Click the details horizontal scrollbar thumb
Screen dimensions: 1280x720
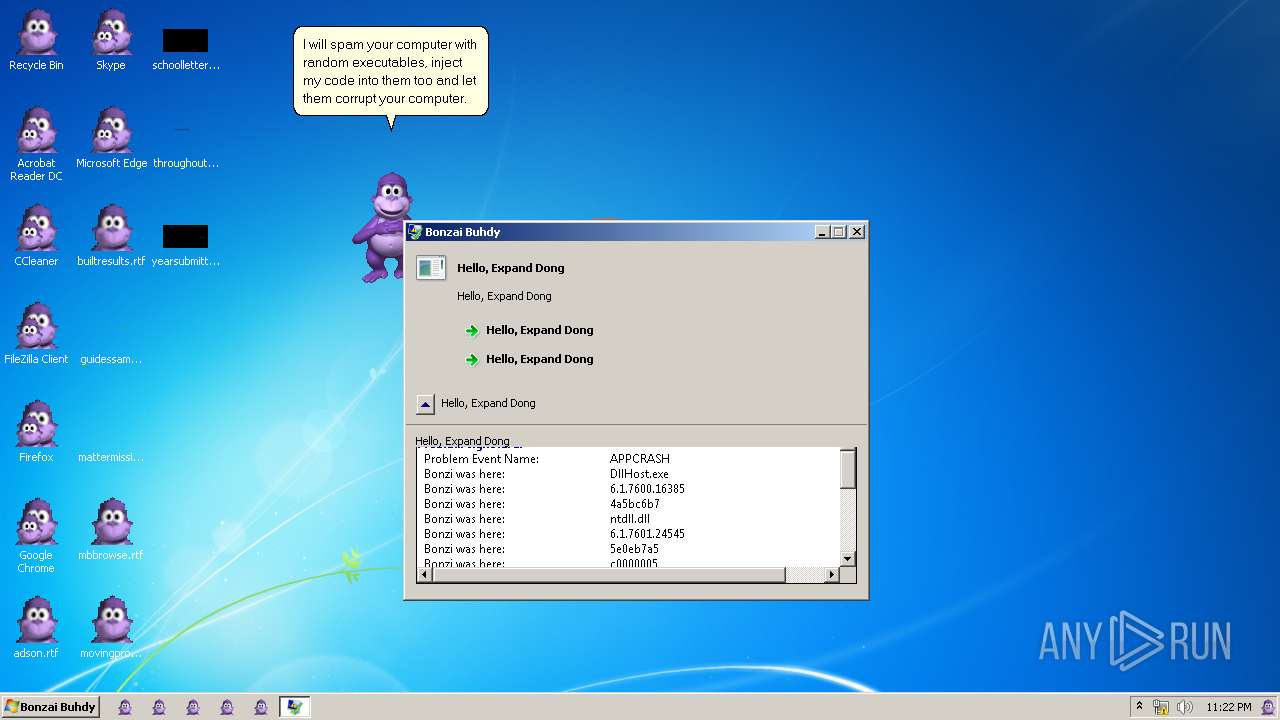tap(609, 574)
